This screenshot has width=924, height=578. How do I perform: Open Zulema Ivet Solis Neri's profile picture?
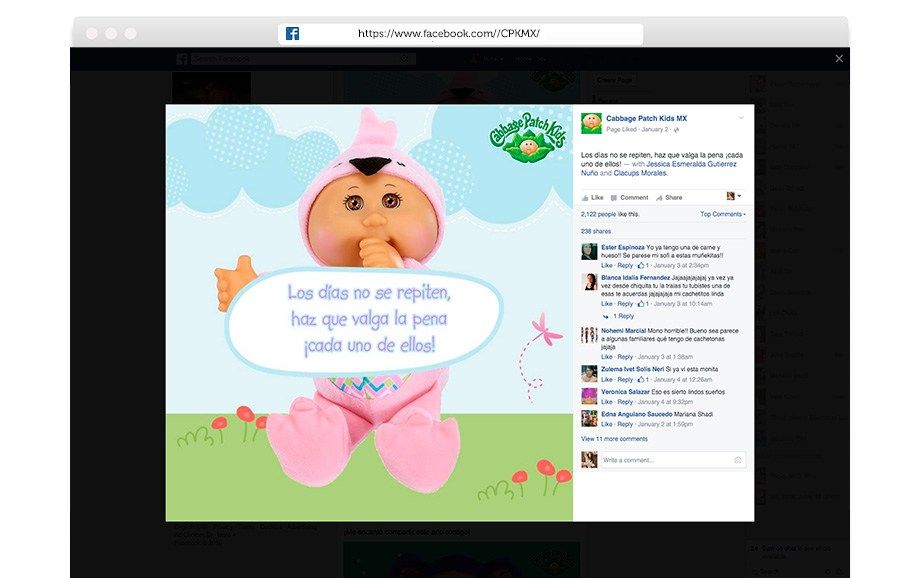(x=589, y=374)
